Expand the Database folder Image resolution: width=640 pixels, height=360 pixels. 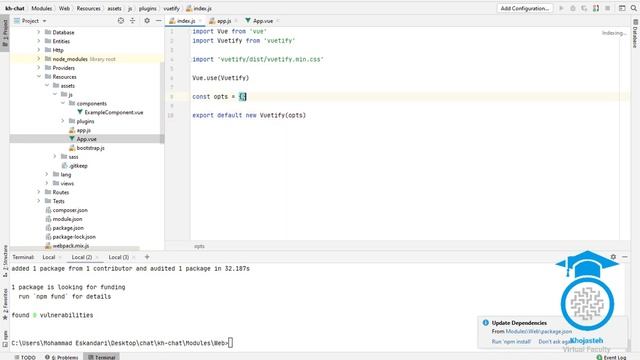click(x=39, y=32)
